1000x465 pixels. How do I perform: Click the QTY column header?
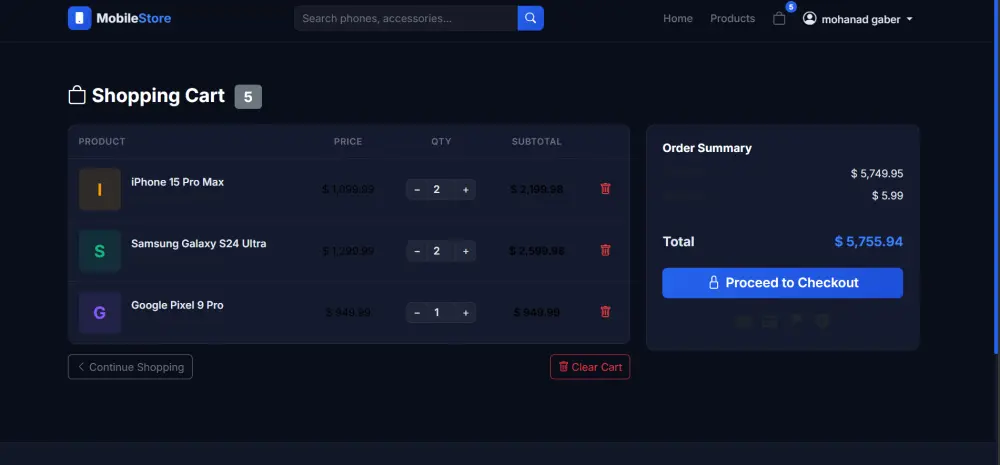tap(441, 142)
